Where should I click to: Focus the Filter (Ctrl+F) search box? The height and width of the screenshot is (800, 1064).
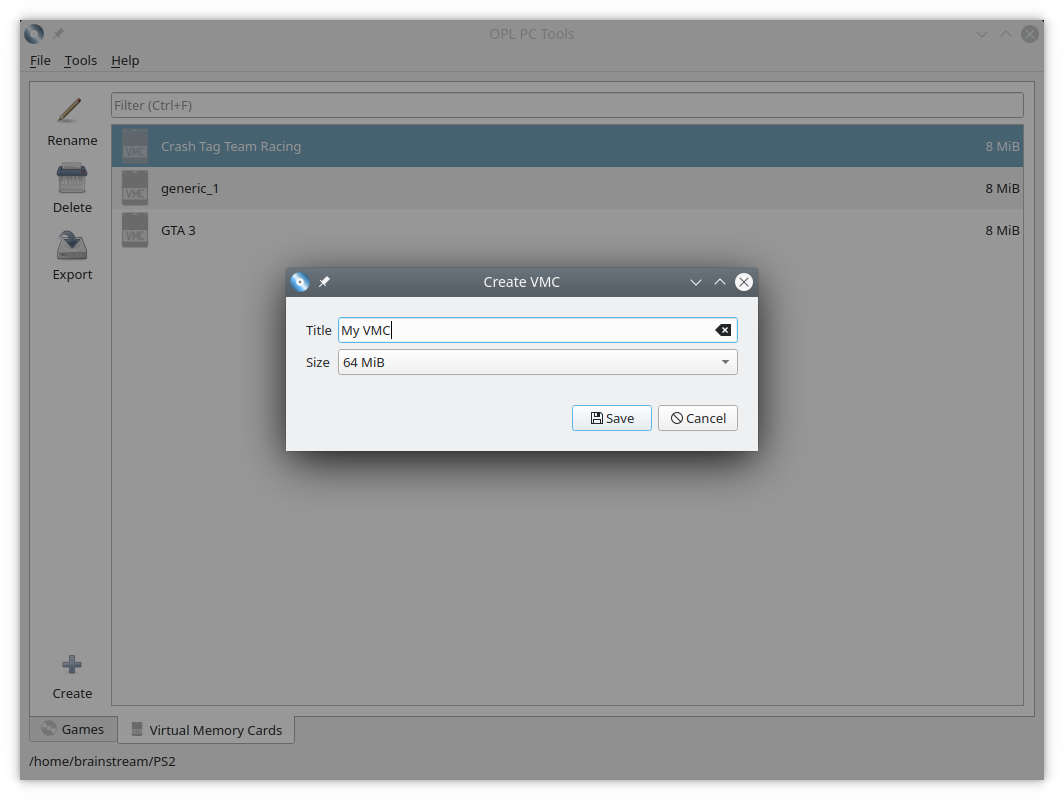(x=567, y=105)
